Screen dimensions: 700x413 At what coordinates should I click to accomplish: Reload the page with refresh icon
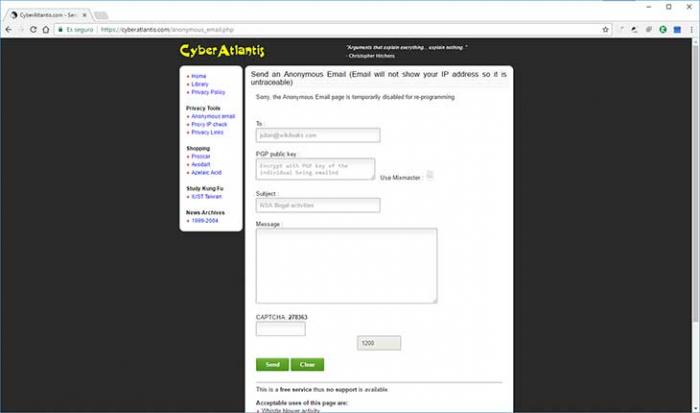33,29
